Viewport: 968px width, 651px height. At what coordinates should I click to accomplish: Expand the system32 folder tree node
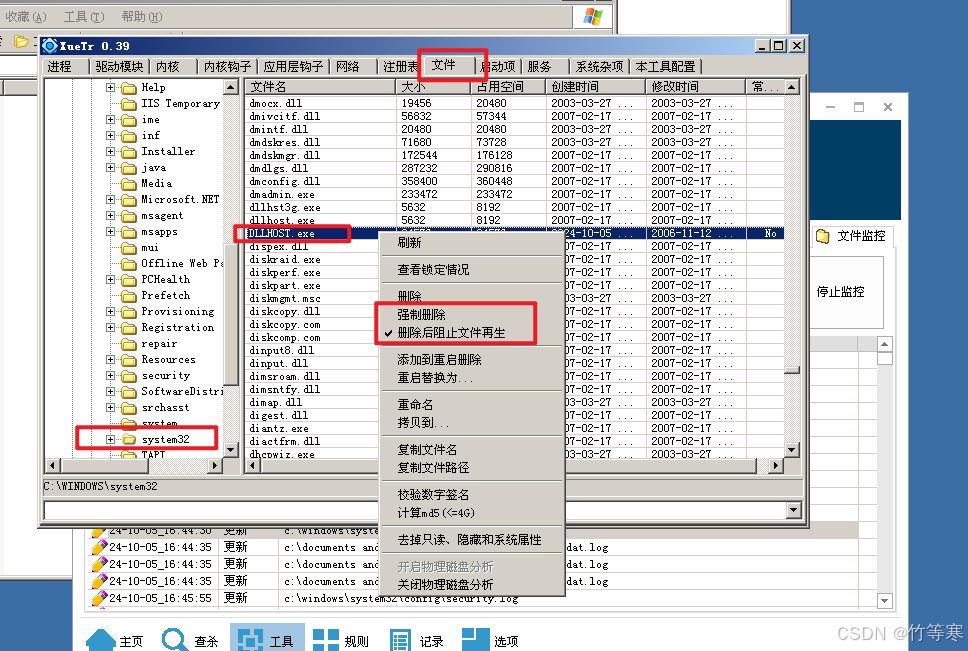(111, 440)
